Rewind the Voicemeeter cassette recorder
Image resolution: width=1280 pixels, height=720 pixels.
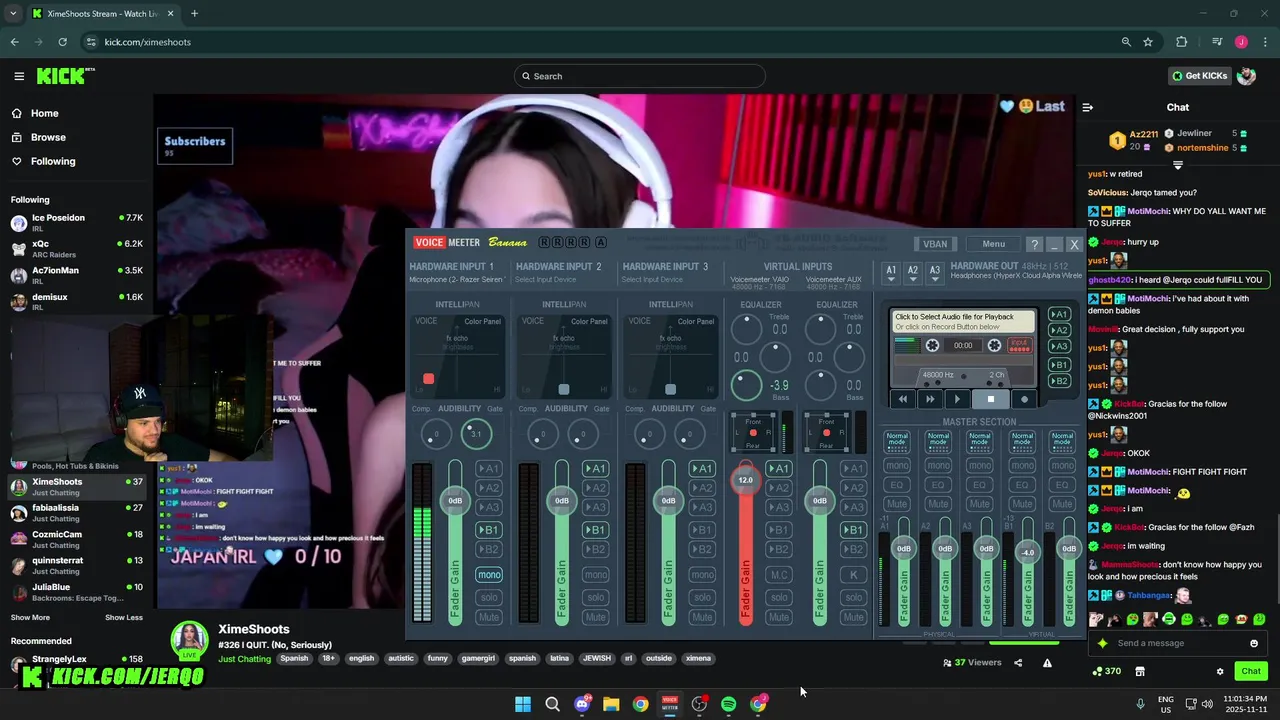point(903,399)
